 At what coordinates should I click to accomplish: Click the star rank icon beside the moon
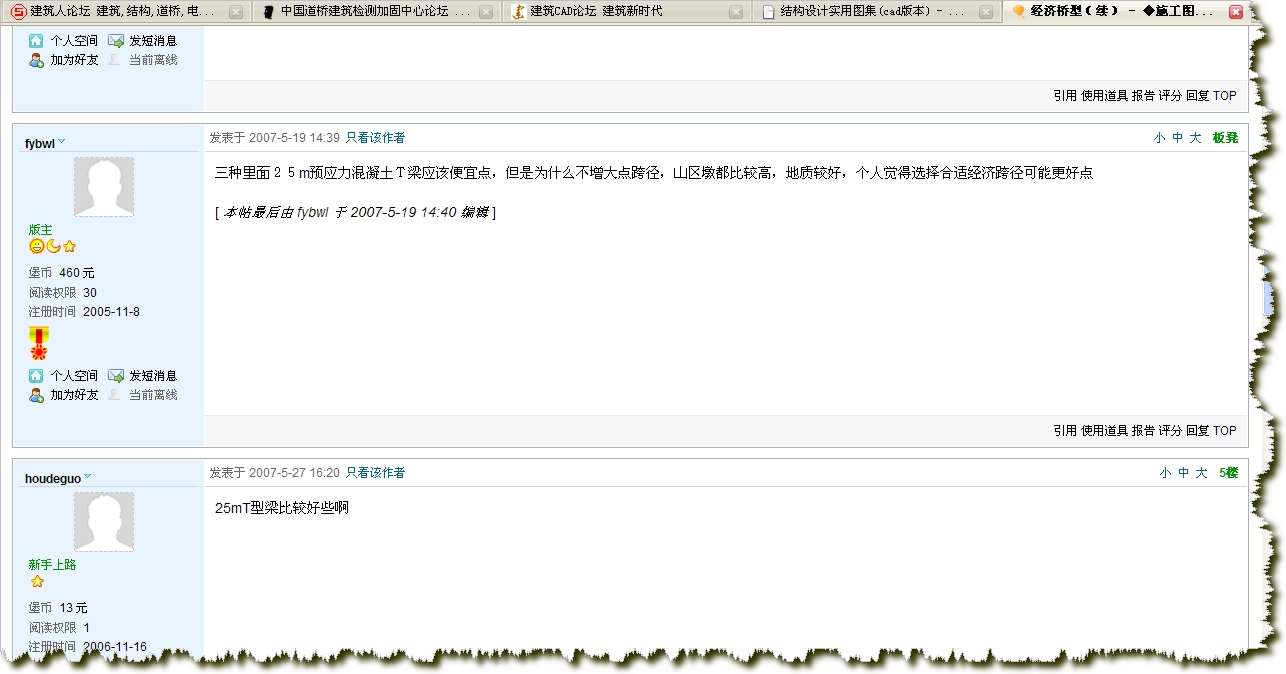pos(69,247)
